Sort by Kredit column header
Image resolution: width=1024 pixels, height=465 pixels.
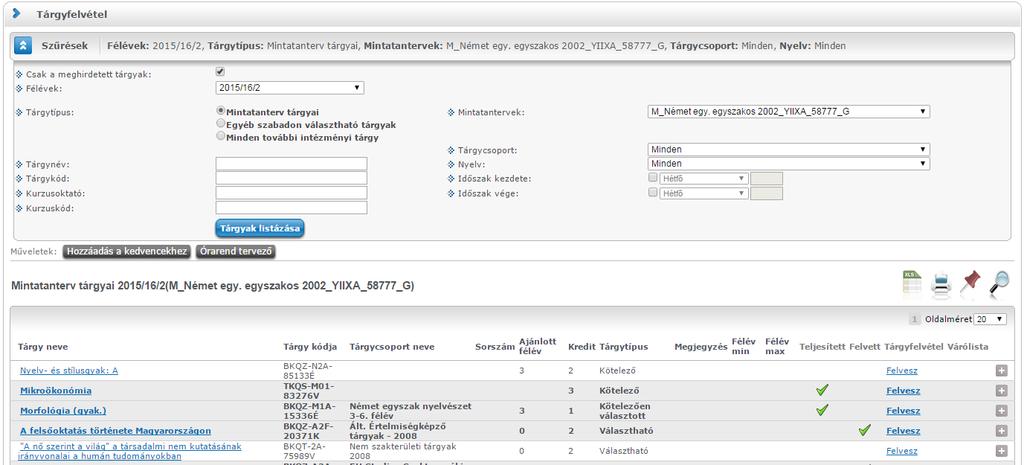tap(581, 347)
